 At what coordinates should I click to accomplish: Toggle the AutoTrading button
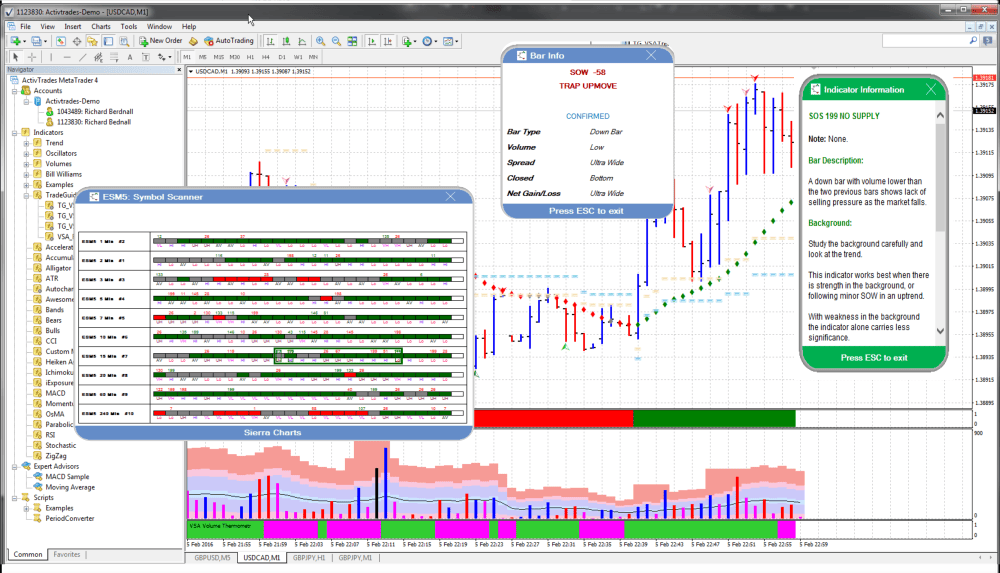228,41
